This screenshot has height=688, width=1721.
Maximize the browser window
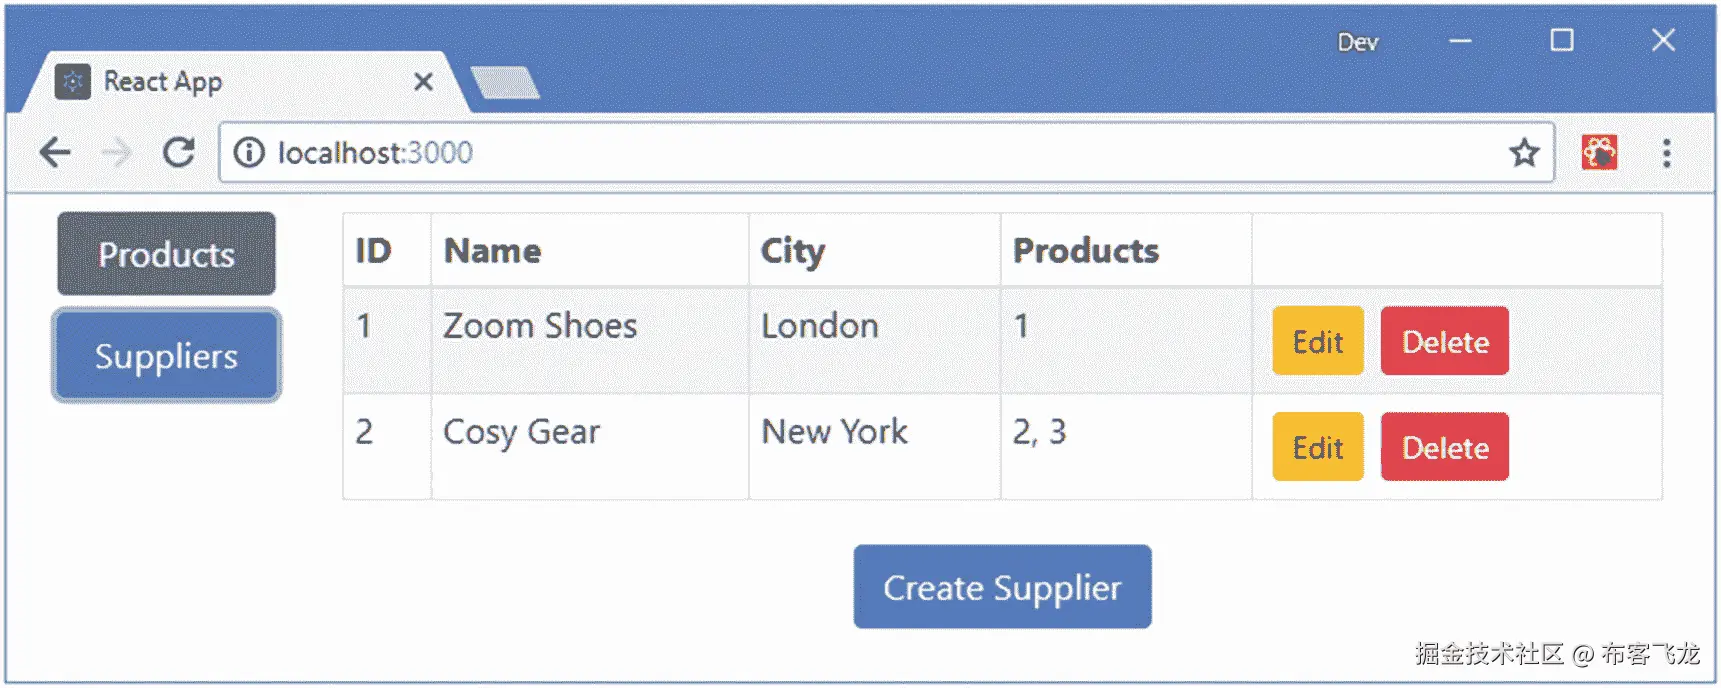[x=1561, y=40]
